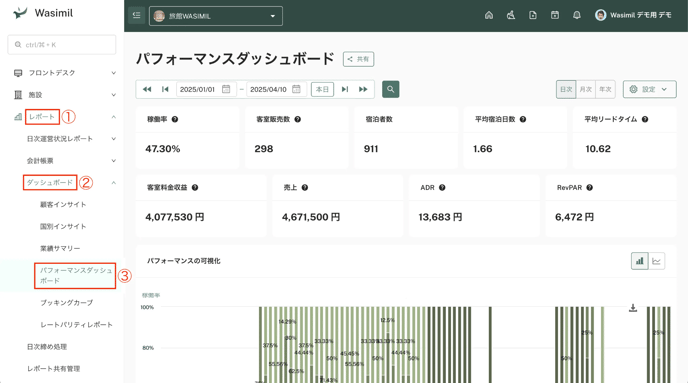Collapse the sidebar with menu toggle icon

[136, 15]
